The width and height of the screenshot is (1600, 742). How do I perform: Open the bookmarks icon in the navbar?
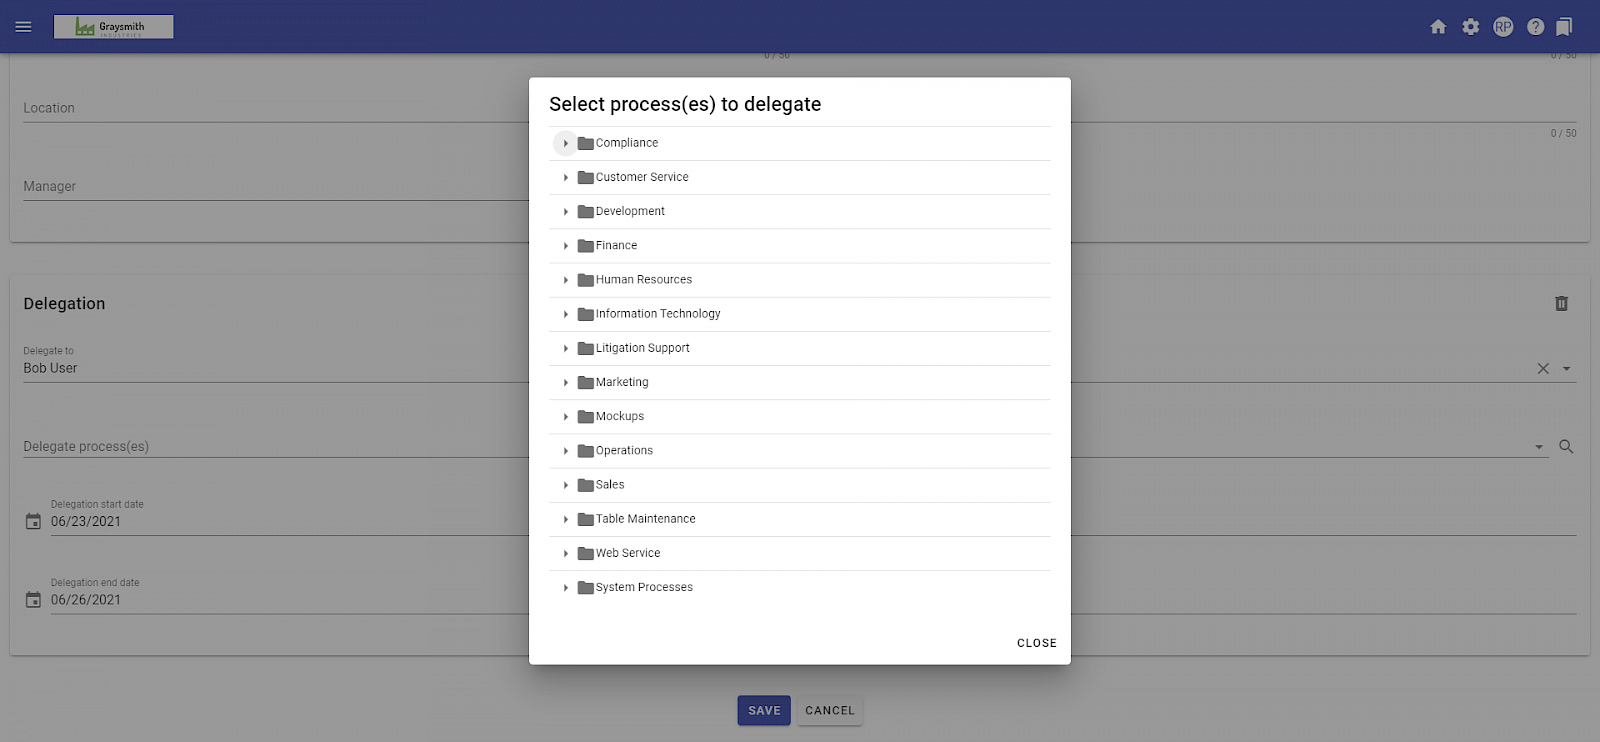pos(1563,27)
